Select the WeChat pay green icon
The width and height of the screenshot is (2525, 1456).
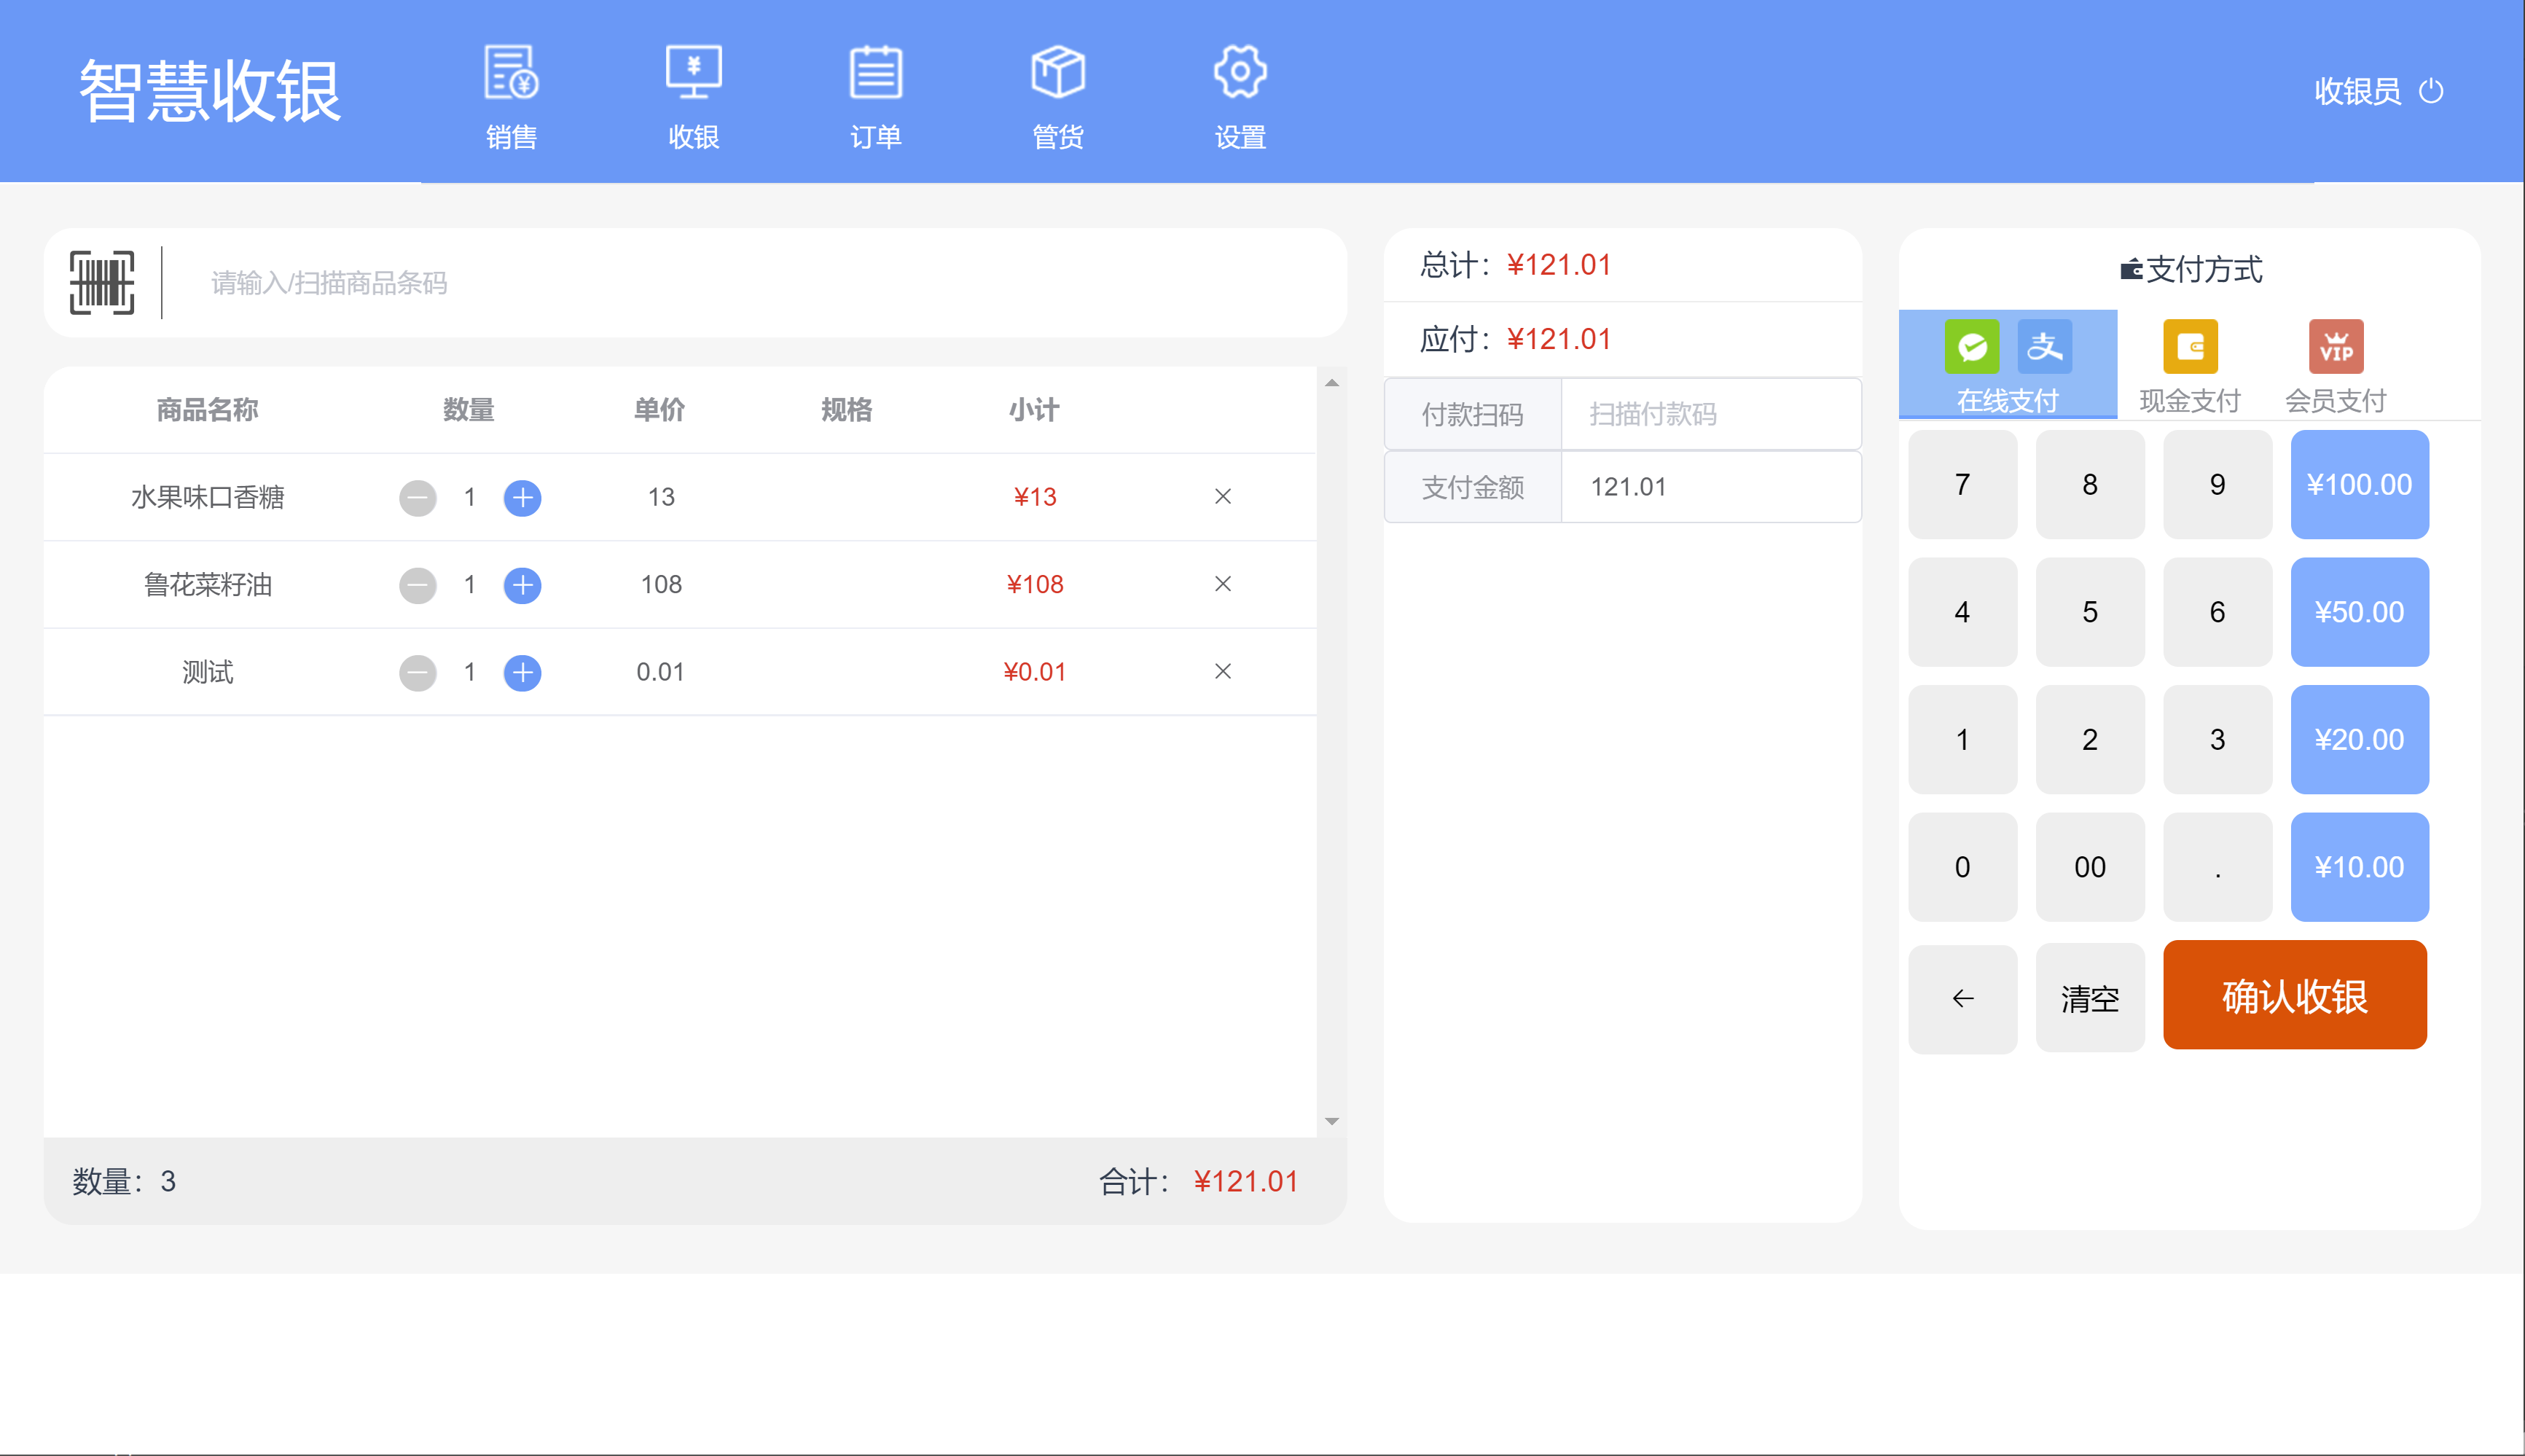(1972, 346)
